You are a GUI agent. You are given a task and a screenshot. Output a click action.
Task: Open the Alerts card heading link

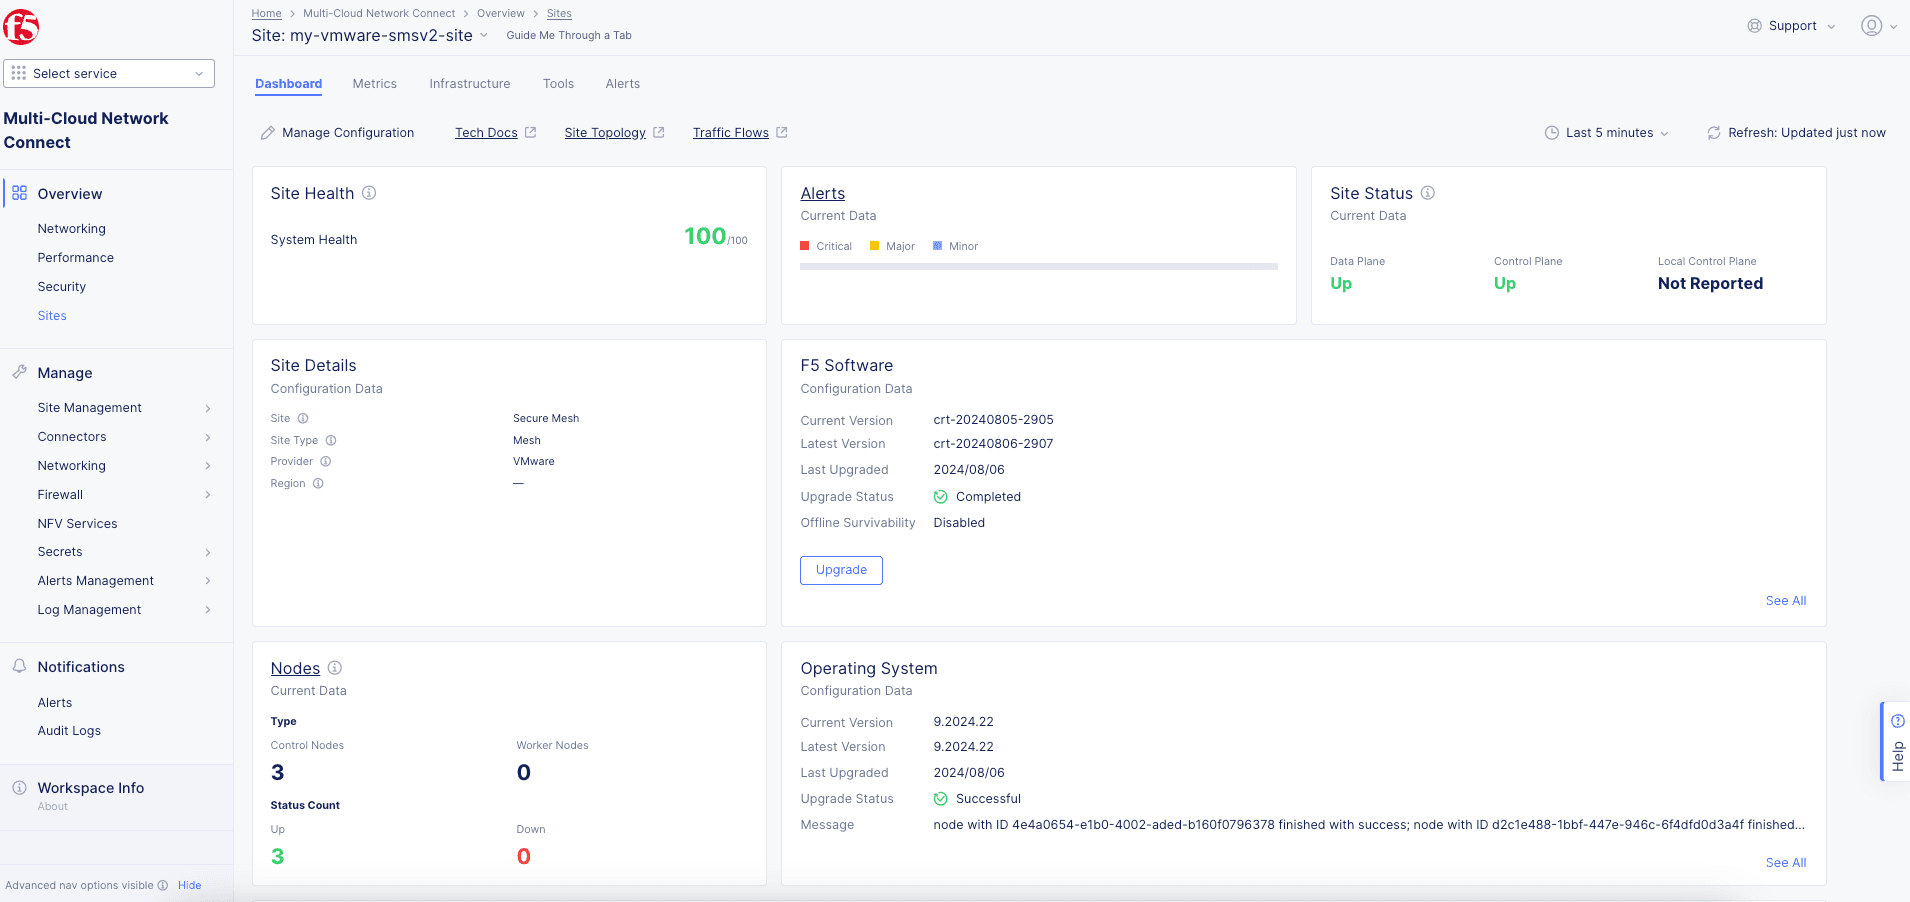tap(823, 194)
